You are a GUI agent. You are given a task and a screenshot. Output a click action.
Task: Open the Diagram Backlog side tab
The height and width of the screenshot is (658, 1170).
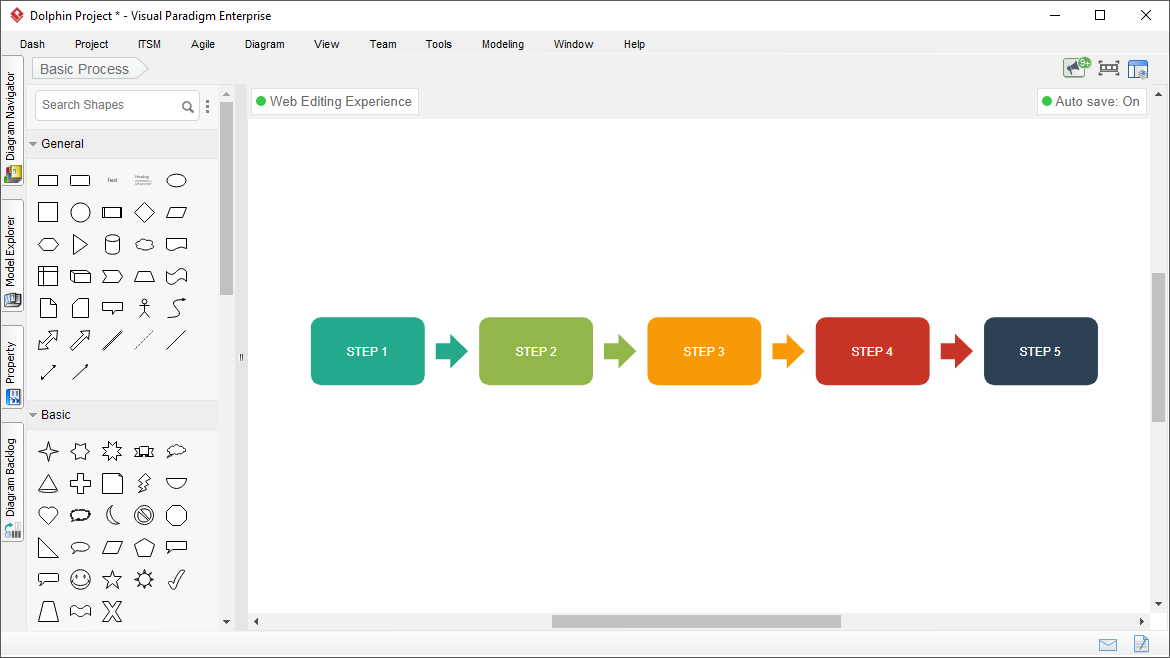(x=12, y=482)
